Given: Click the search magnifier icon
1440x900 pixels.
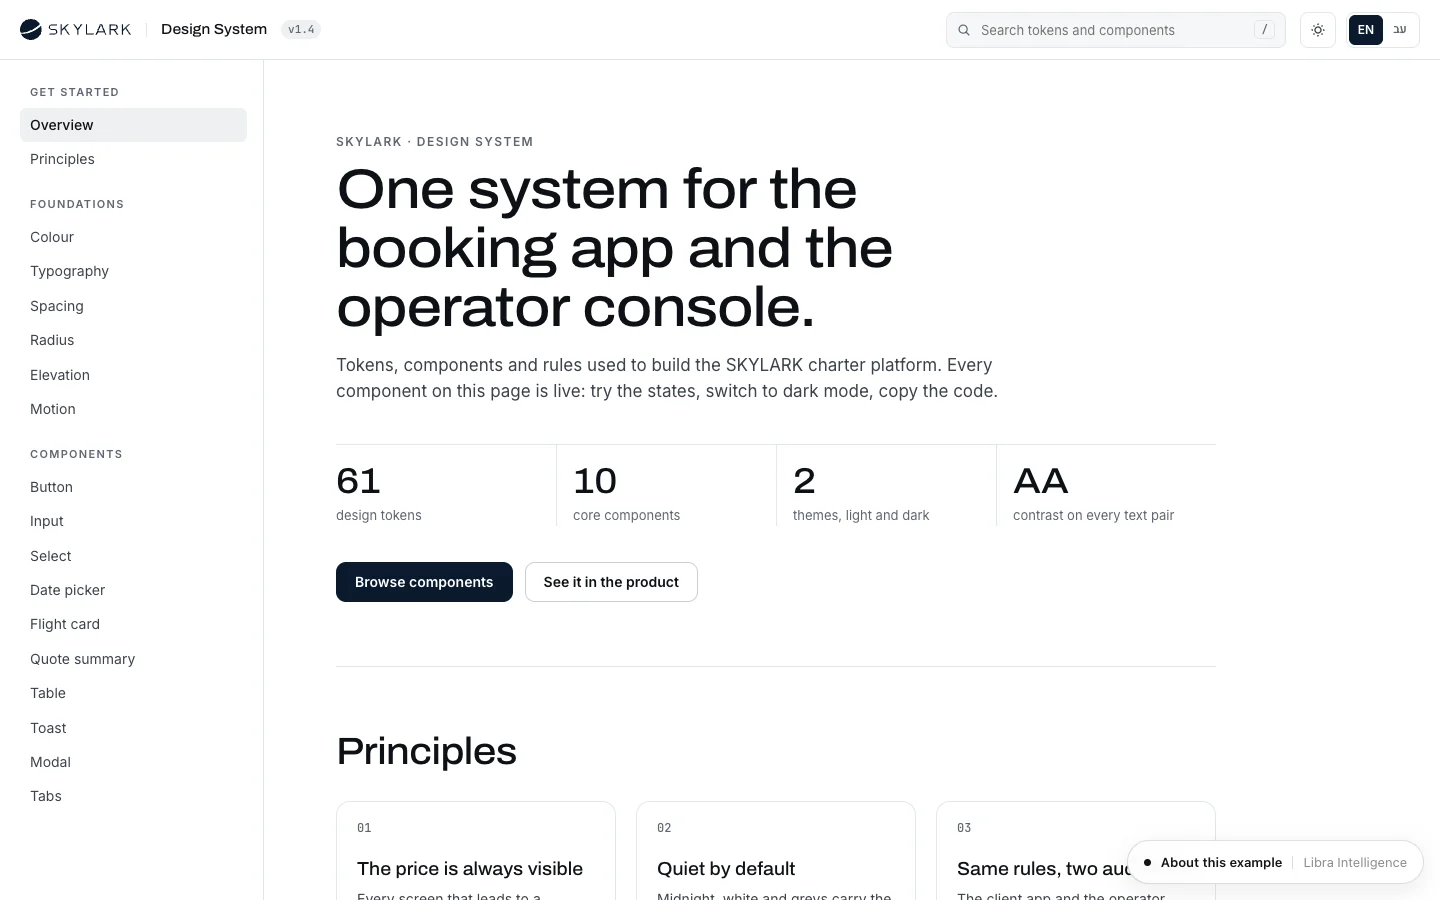Looking at the screenshot, I should [964, 30].
